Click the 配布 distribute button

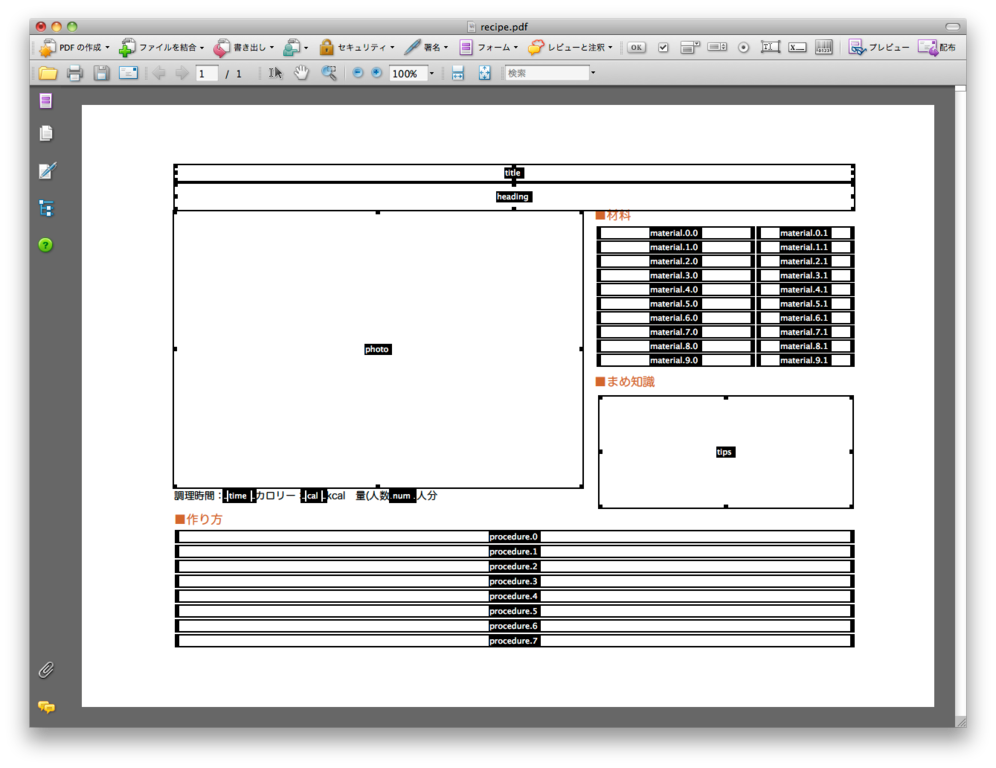(937, 47)
